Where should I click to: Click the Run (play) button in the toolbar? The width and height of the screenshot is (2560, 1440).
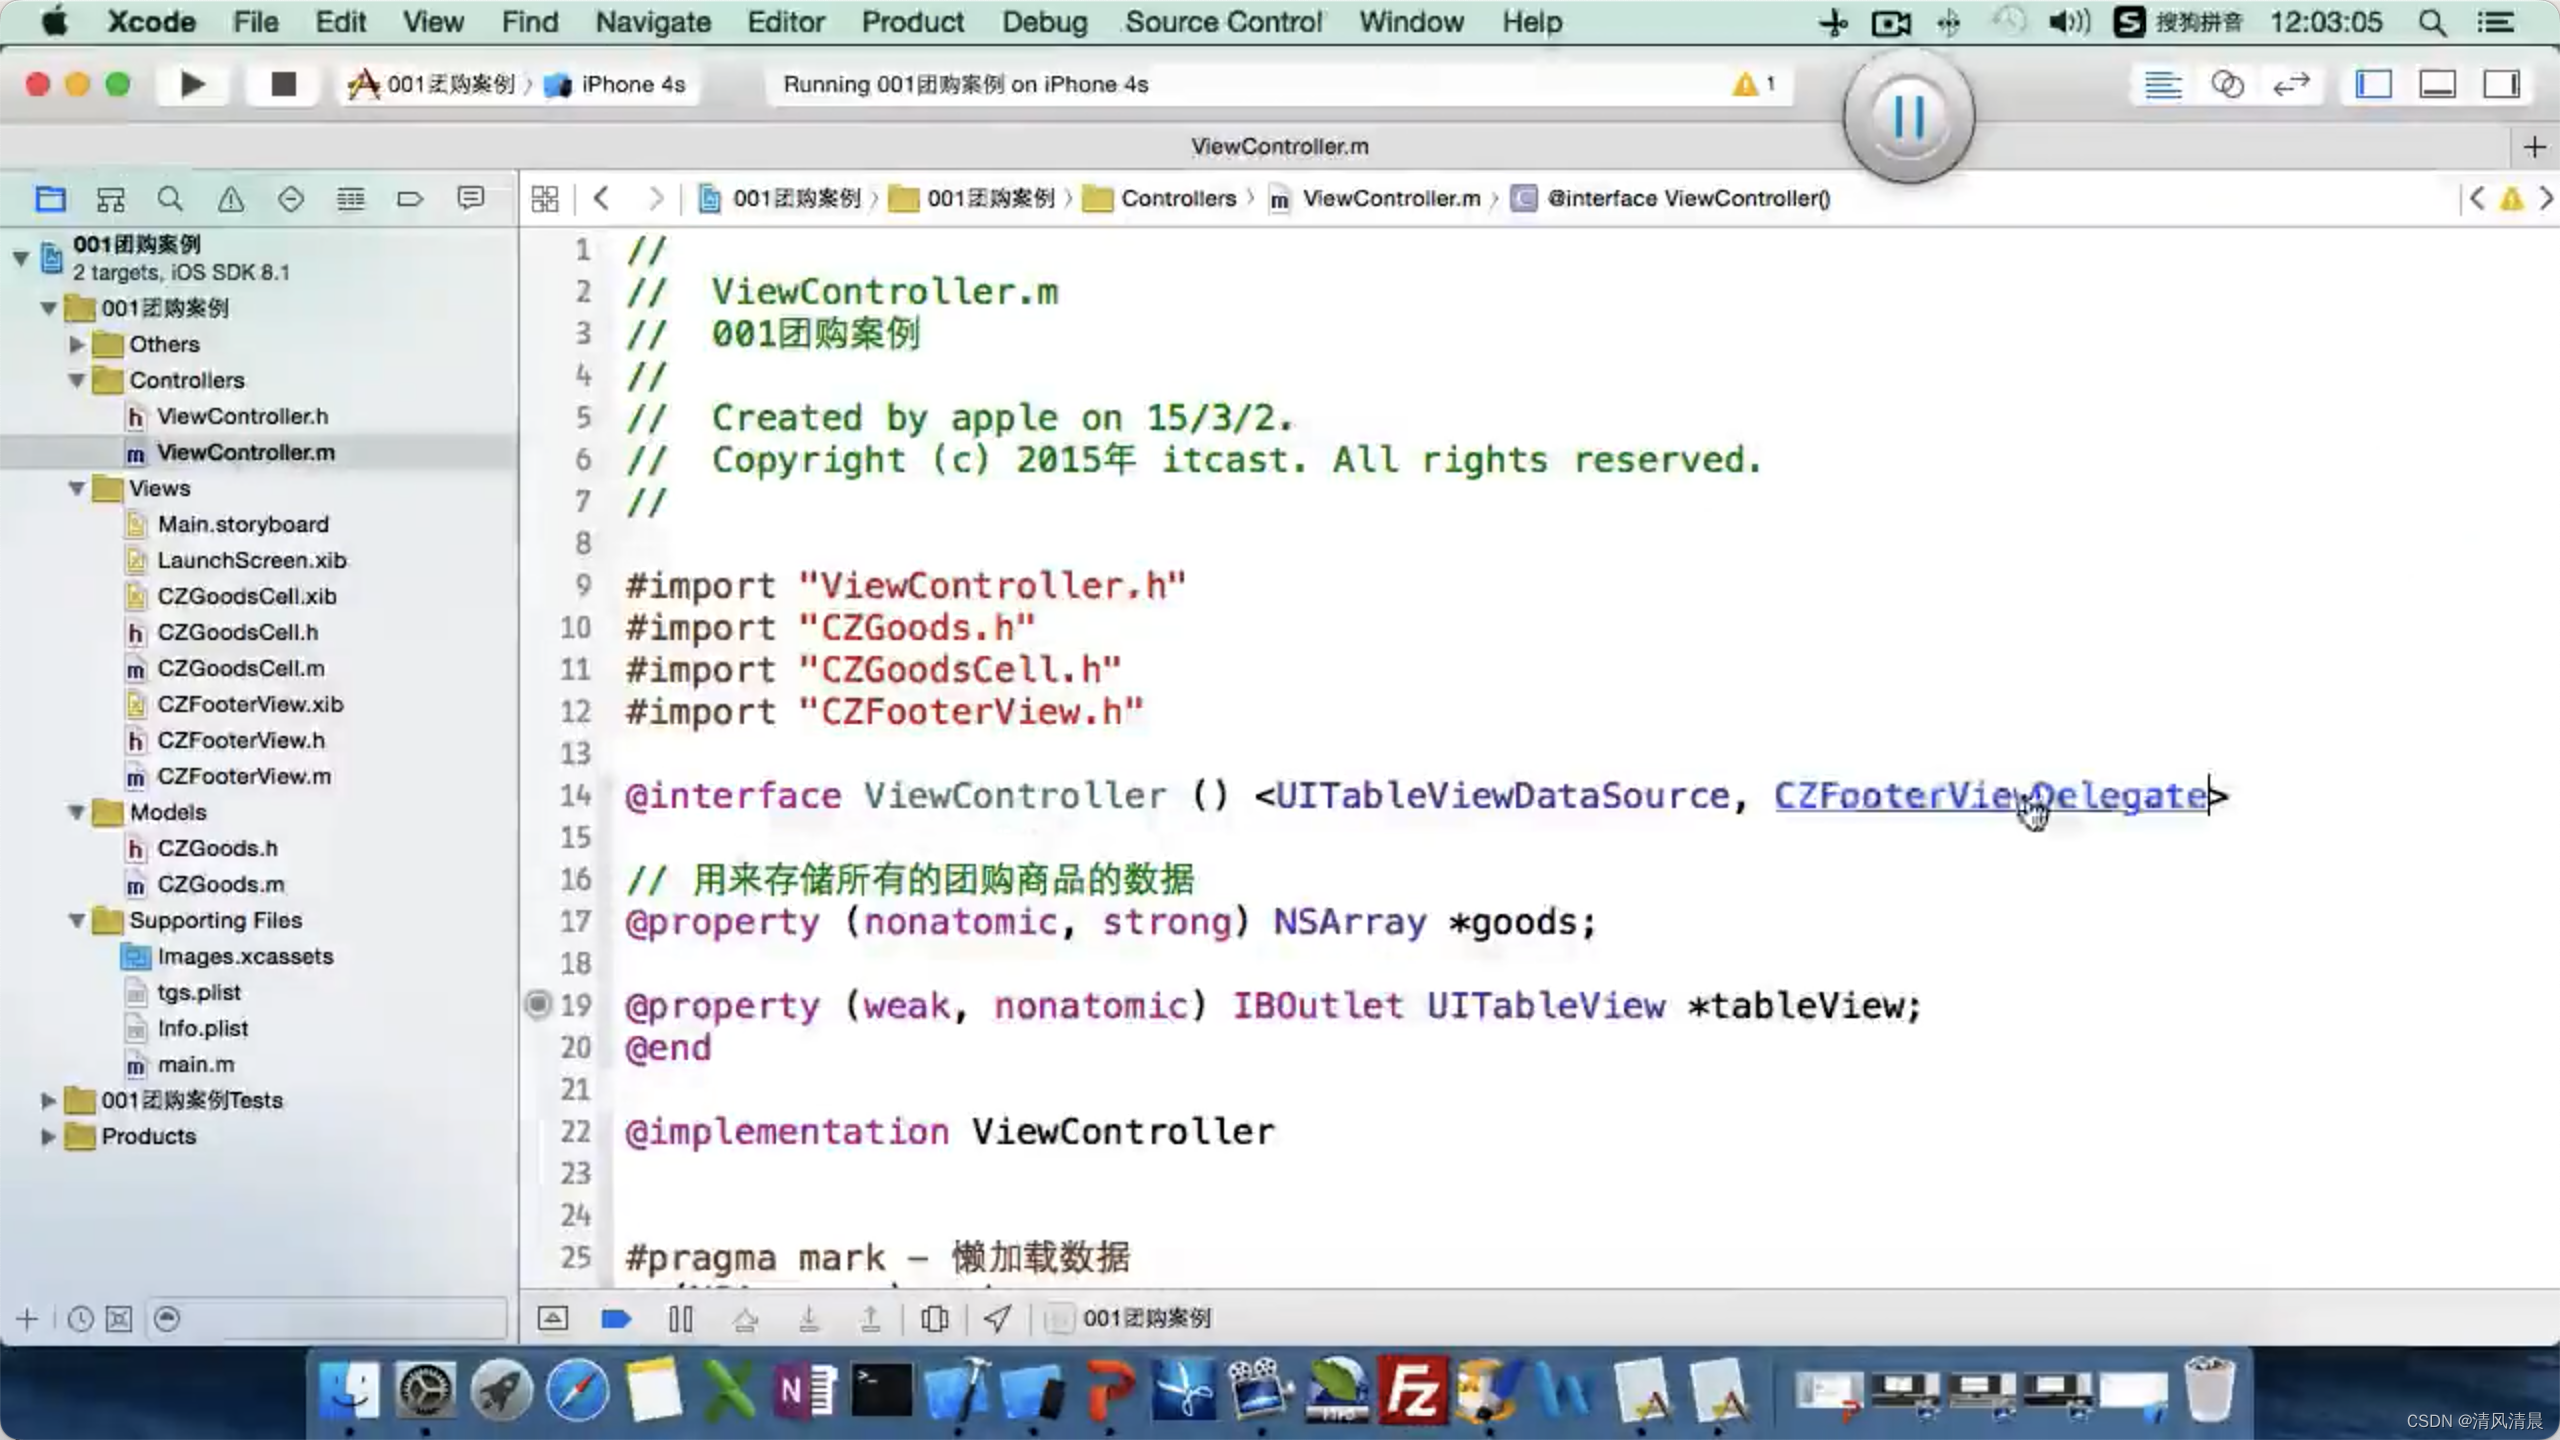coord(192,85)
